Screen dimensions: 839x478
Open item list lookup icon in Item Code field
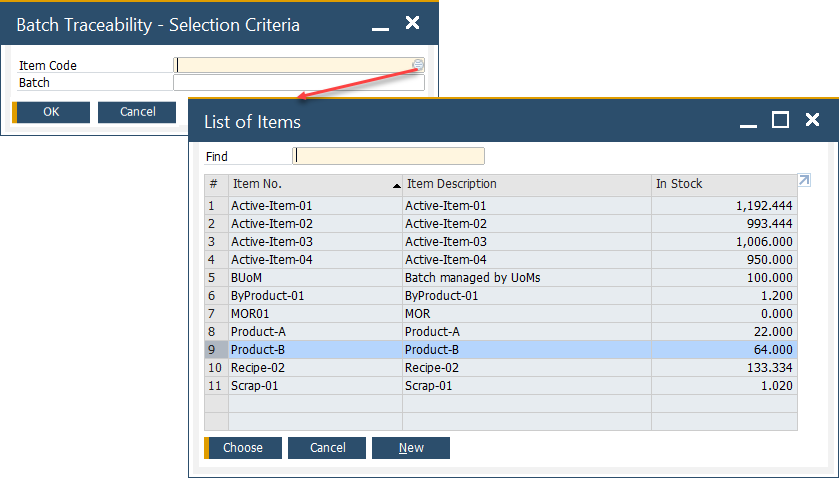coord(418,65)
